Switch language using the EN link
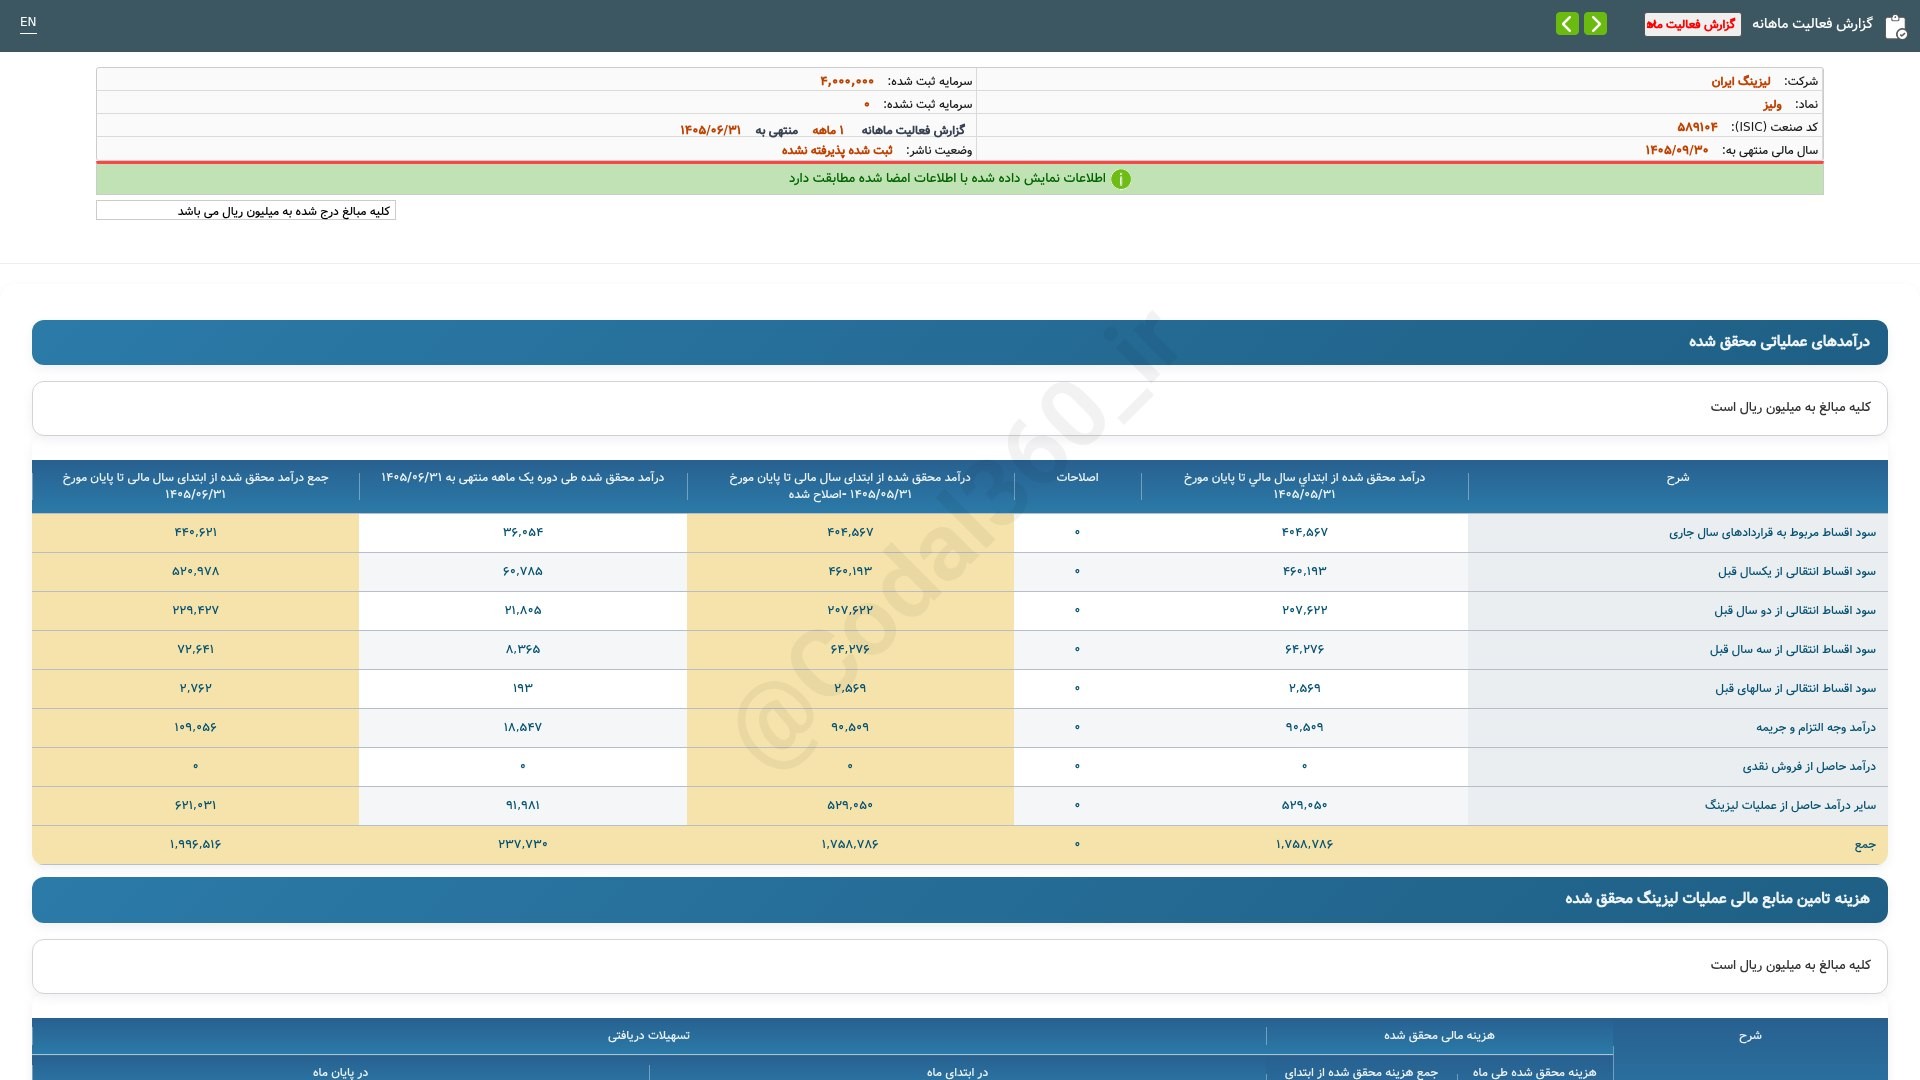Viewport: 1920px width, 1080px height. [x=28, y=22]
